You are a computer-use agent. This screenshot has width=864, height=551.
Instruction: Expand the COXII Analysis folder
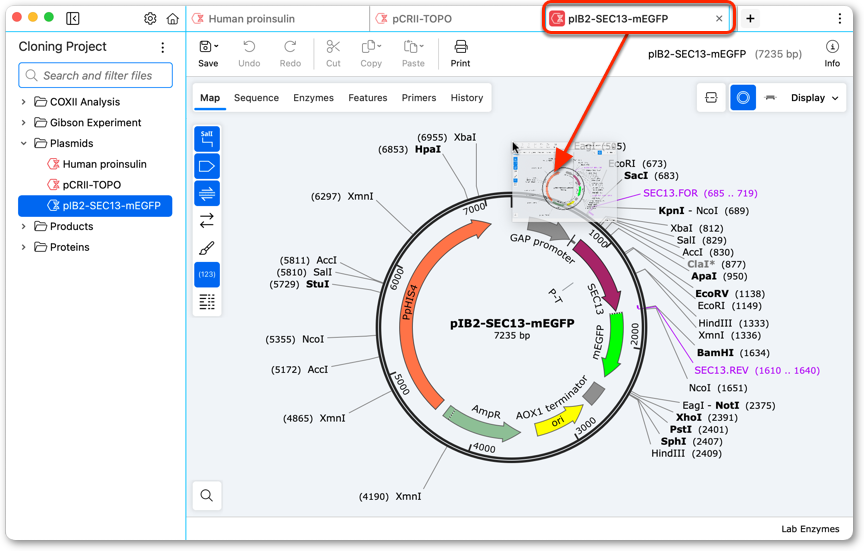(23, 102)
